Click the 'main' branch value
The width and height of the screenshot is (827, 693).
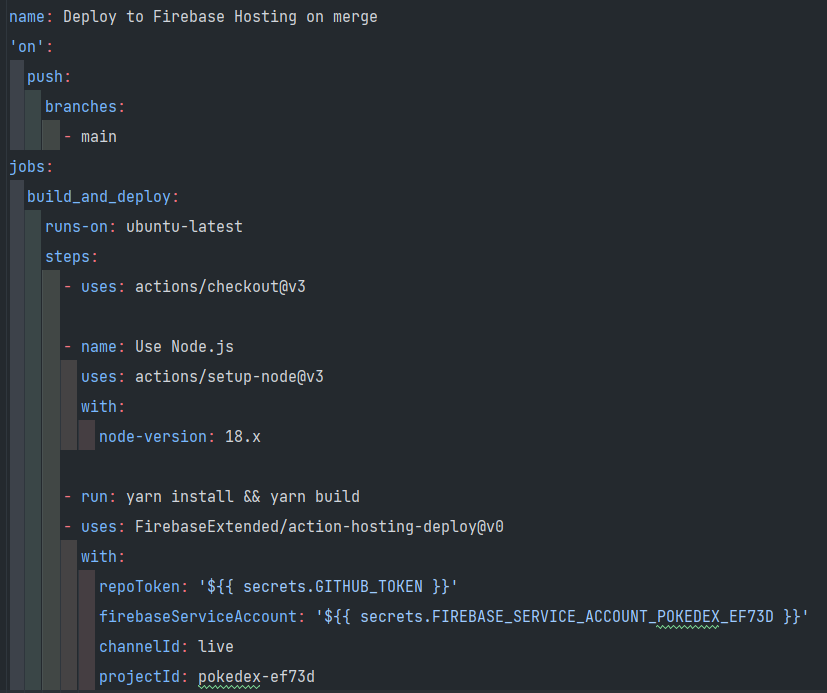(x=99, y=137)
